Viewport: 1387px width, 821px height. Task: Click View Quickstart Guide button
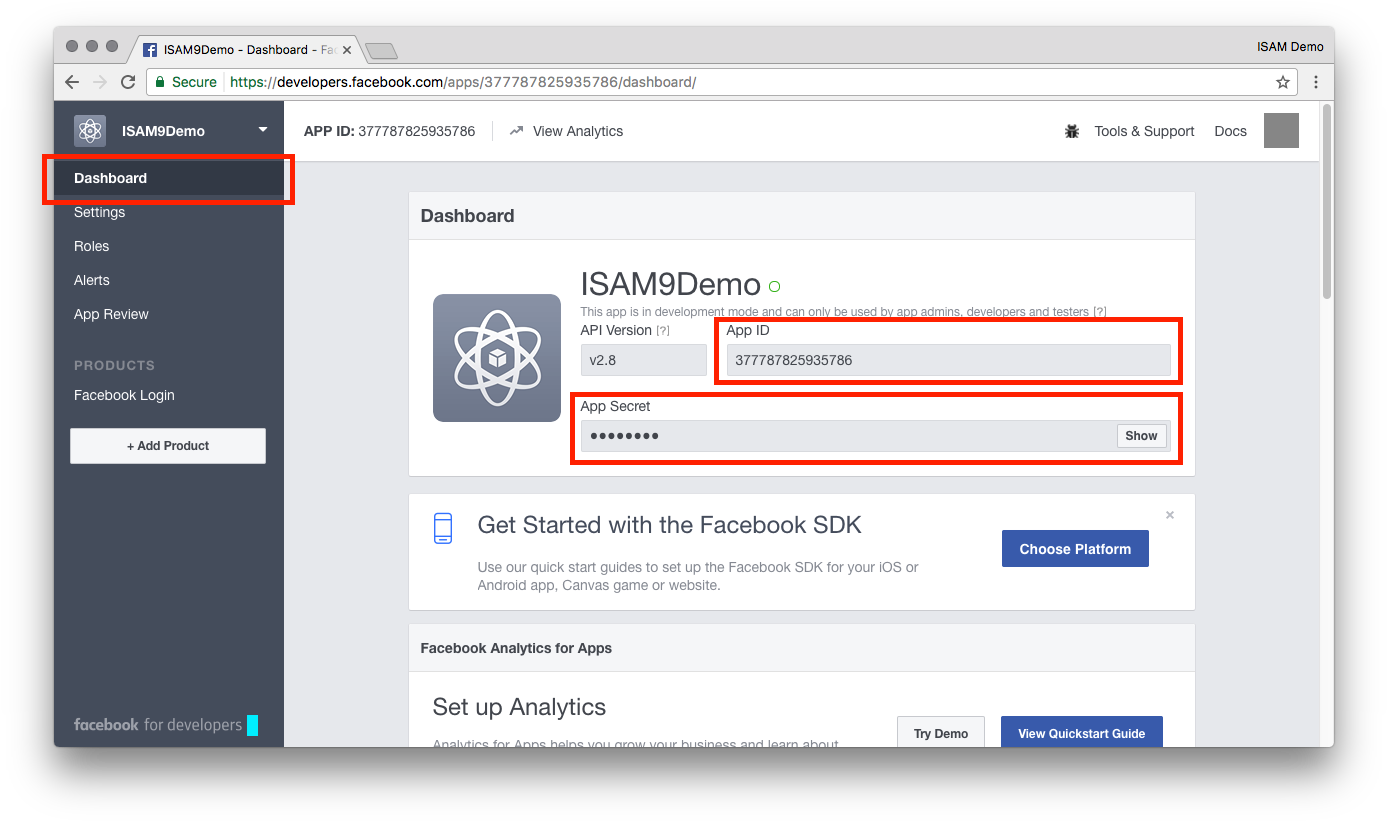1081,734
